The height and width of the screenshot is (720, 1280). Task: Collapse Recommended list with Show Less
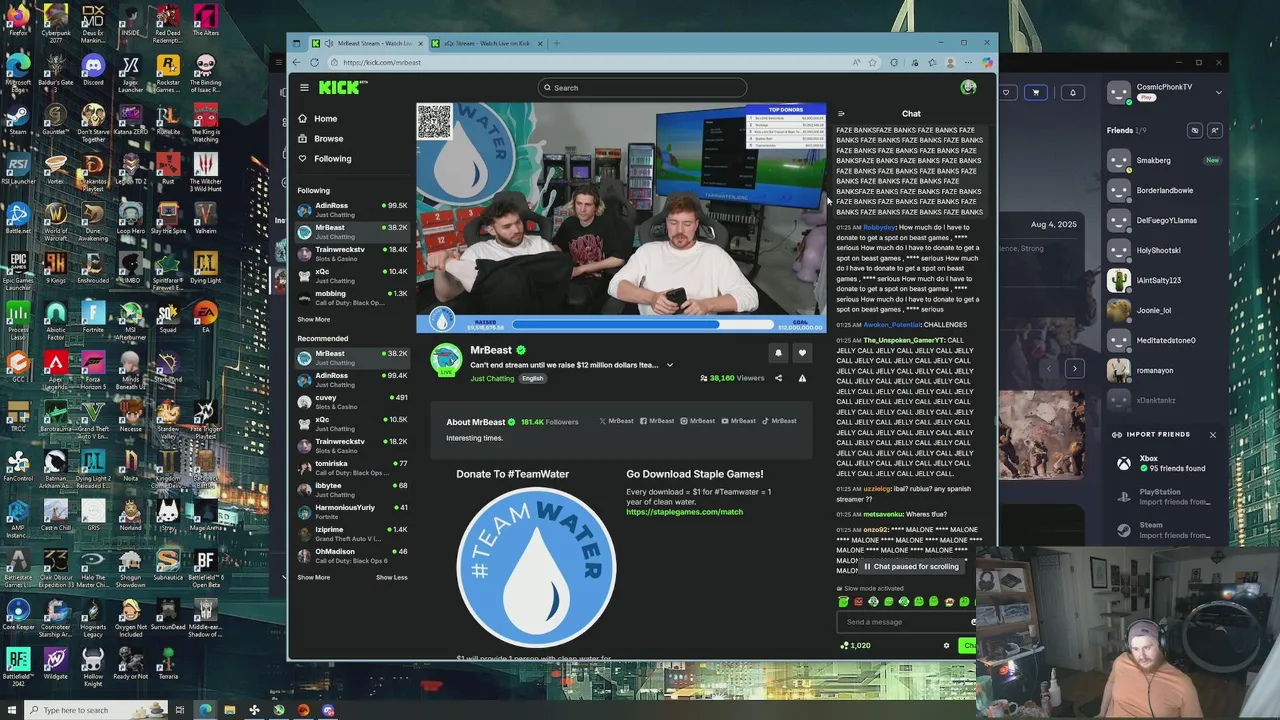point(391,577)
